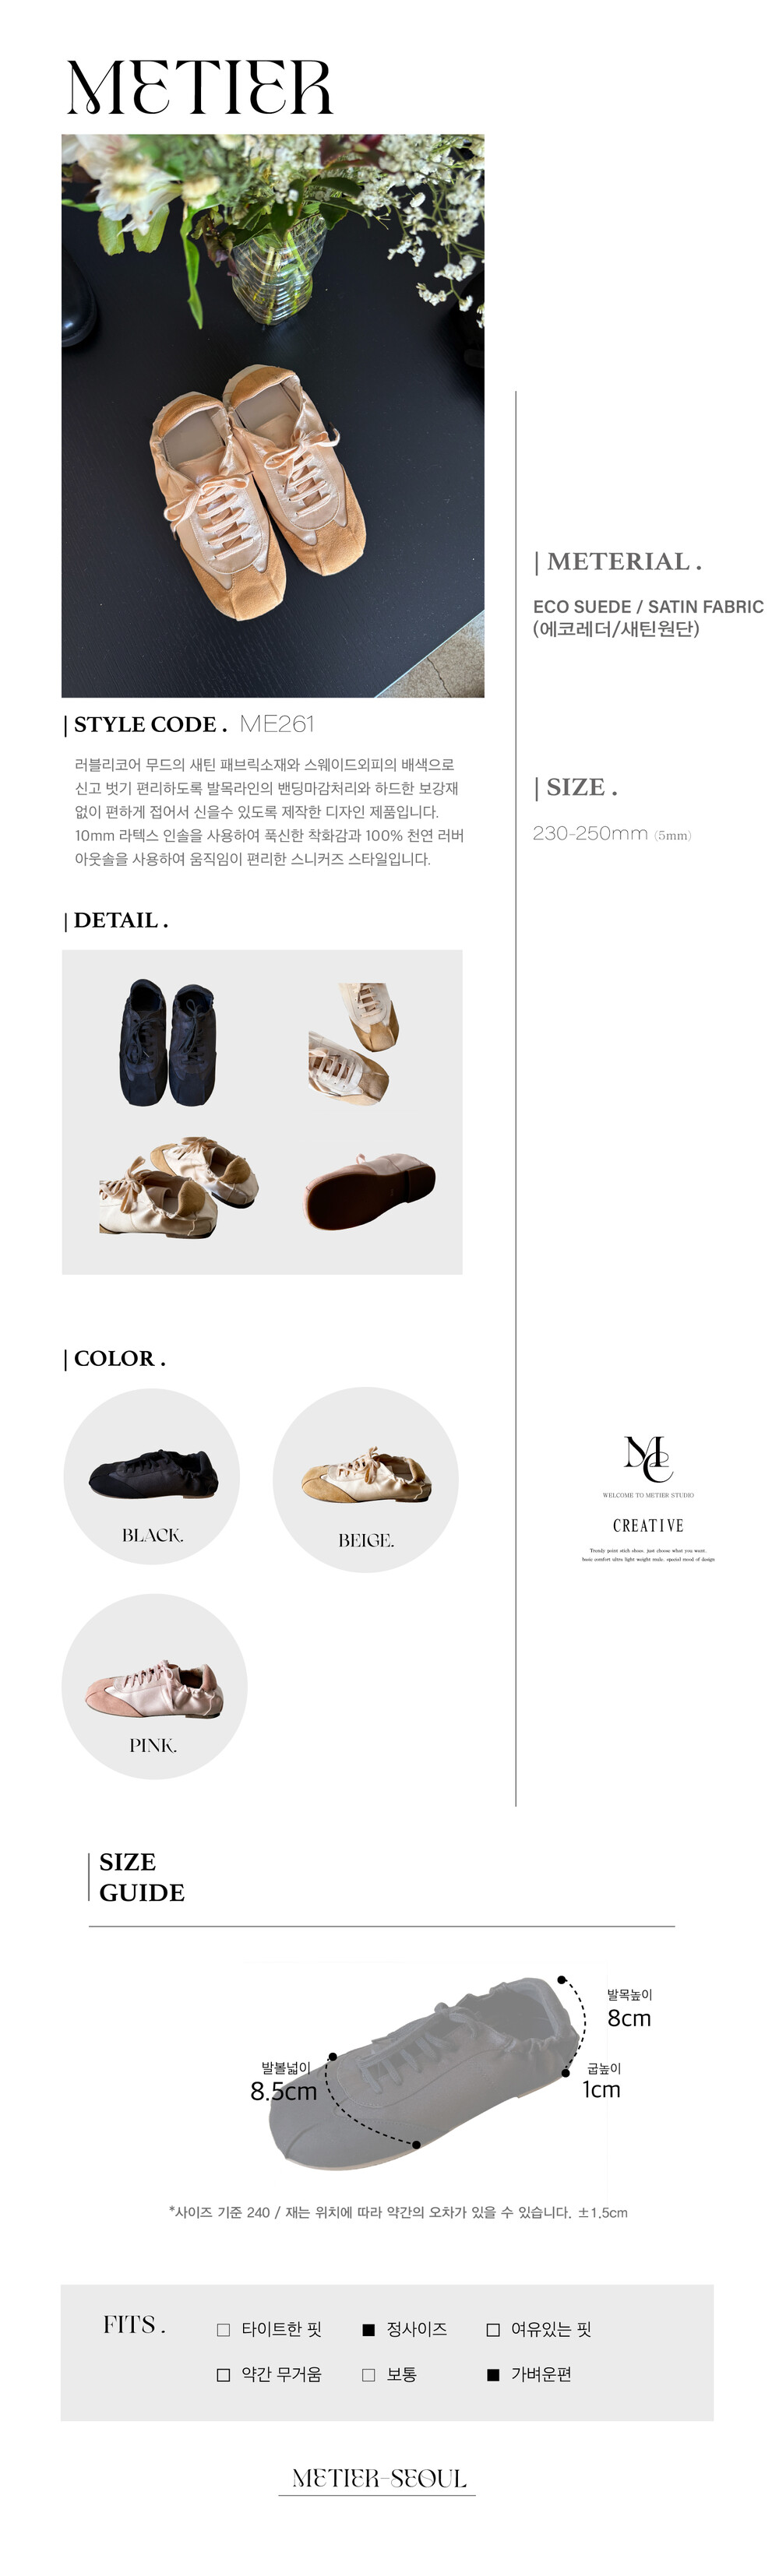Image resolution: width=779 pixels, height=2576 pixels.
Task: Click the folded beige sneakers detail image
Action: [x=178, y=1186]
